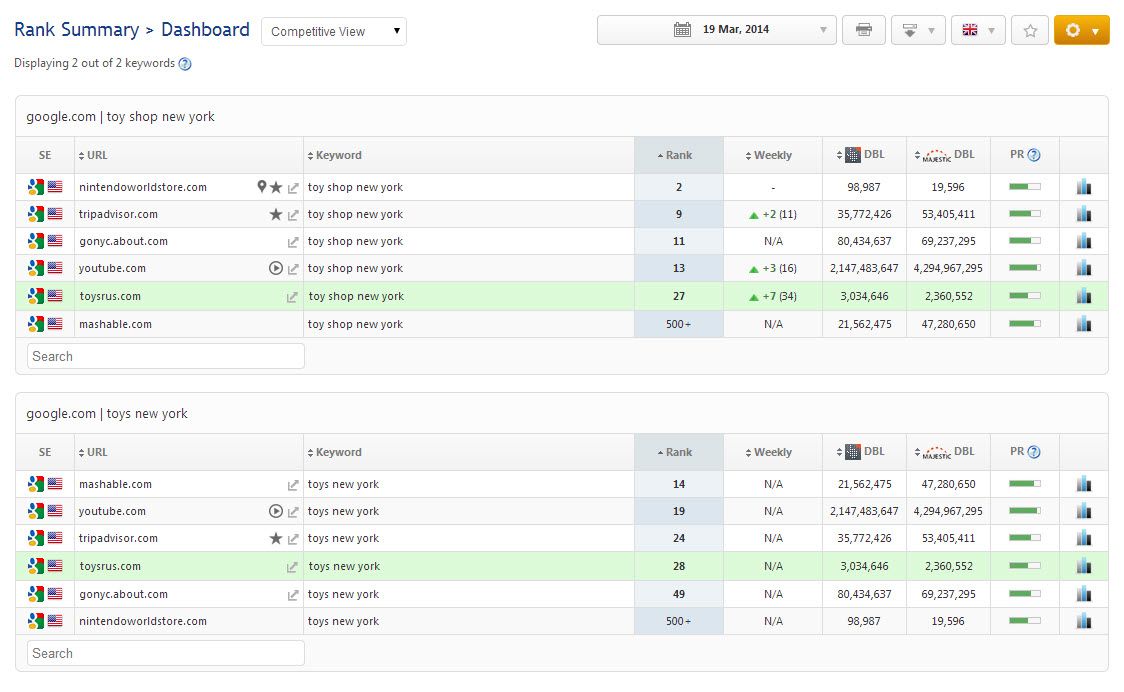This screenshot has width=1124, height=692.
Task: Click the print icon button
Action: [864, 30]
